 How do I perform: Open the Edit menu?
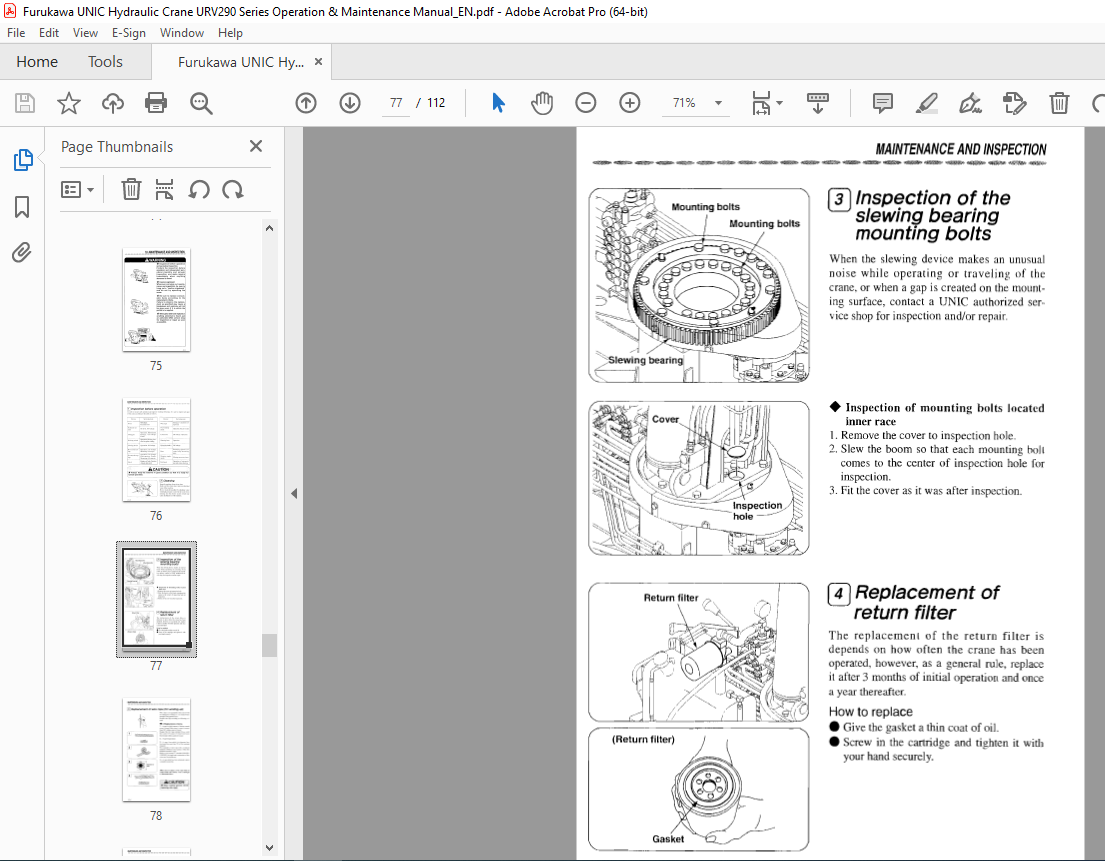coord(49,32)
